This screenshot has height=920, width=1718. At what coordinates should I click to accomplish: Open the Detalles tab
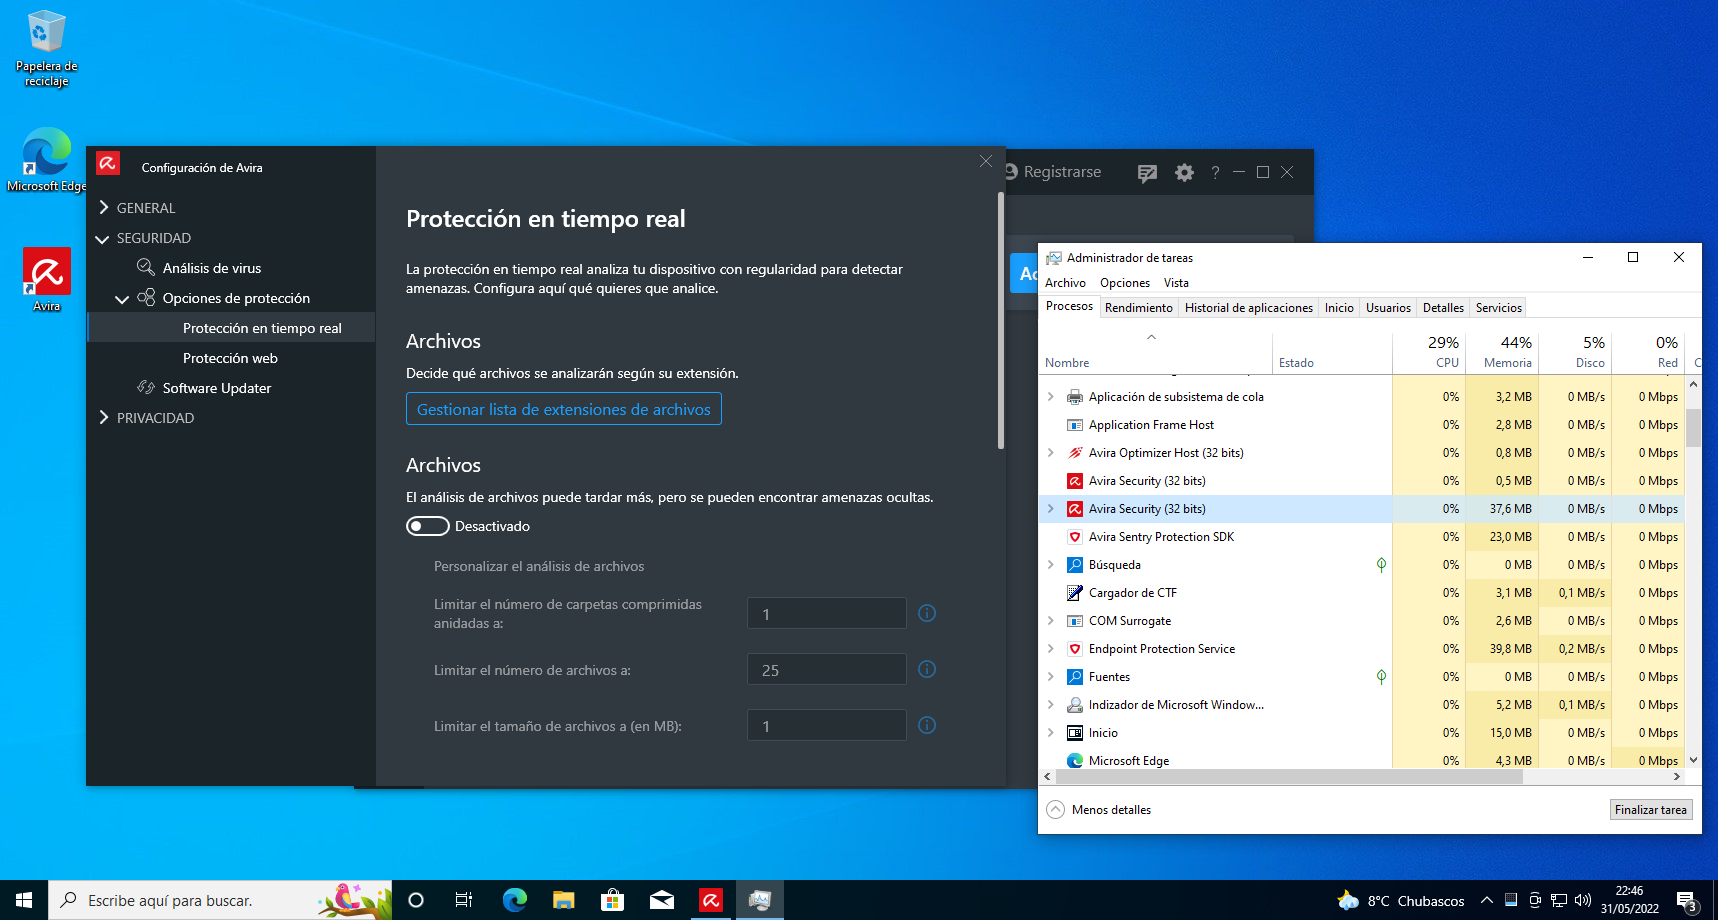point(1443,308)
